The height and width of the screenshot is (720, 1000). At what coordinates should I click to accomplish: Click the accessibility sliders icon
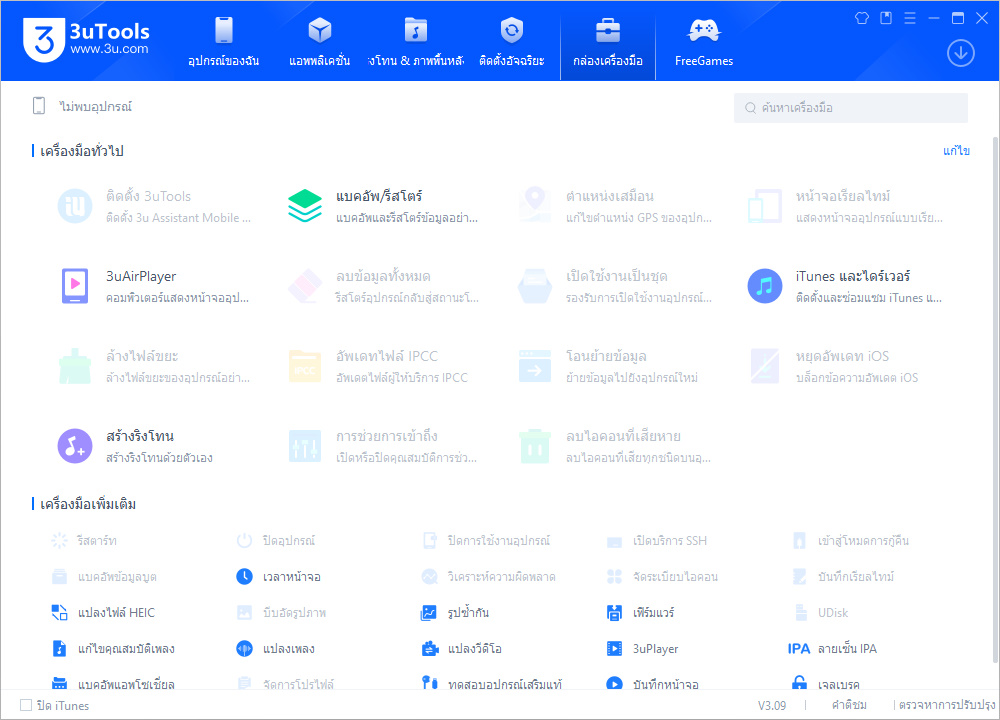305,446
